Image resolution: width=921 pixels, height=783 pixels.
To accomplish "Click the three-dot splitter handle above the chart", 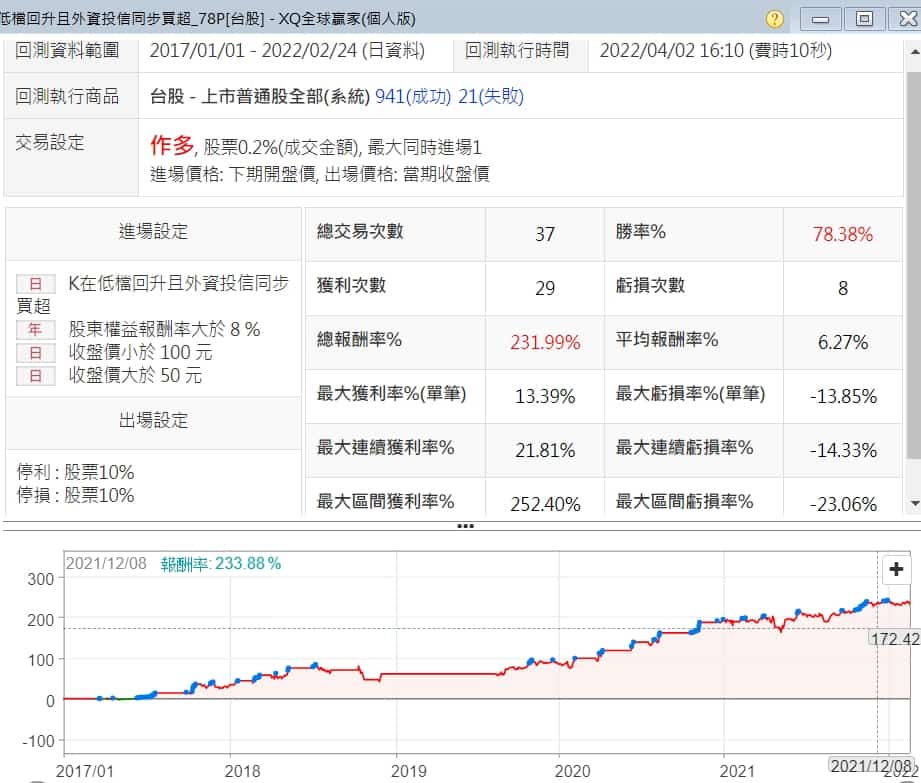I will (465, 526).
